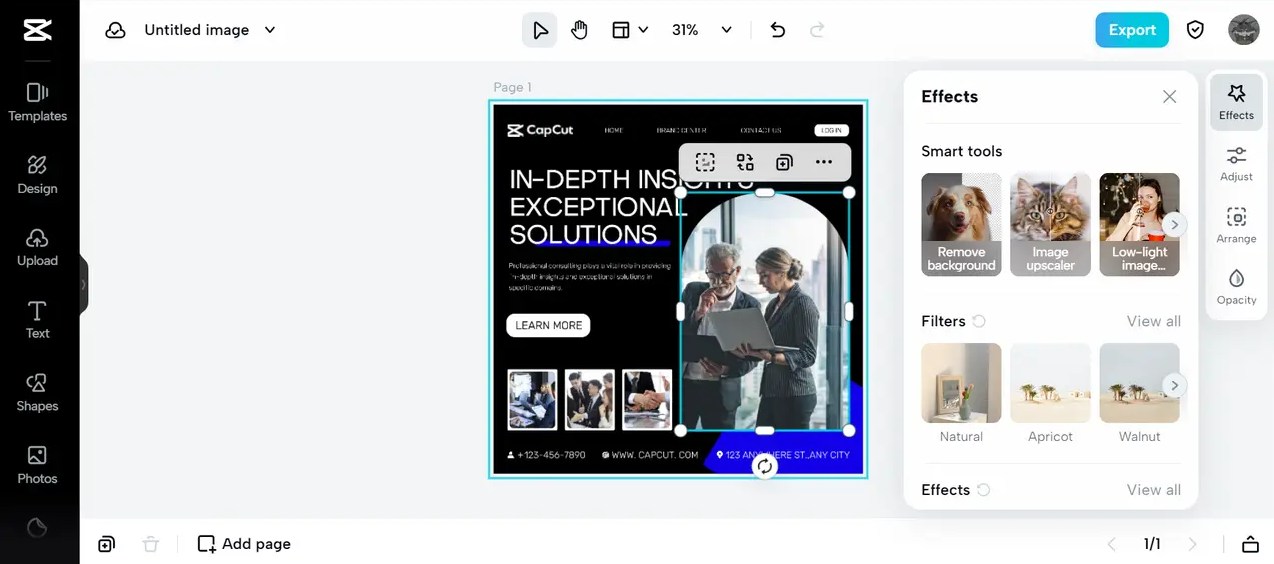Show more Smart tools with arrow
Screen dimensions: 1274x564
(1175, 225)
